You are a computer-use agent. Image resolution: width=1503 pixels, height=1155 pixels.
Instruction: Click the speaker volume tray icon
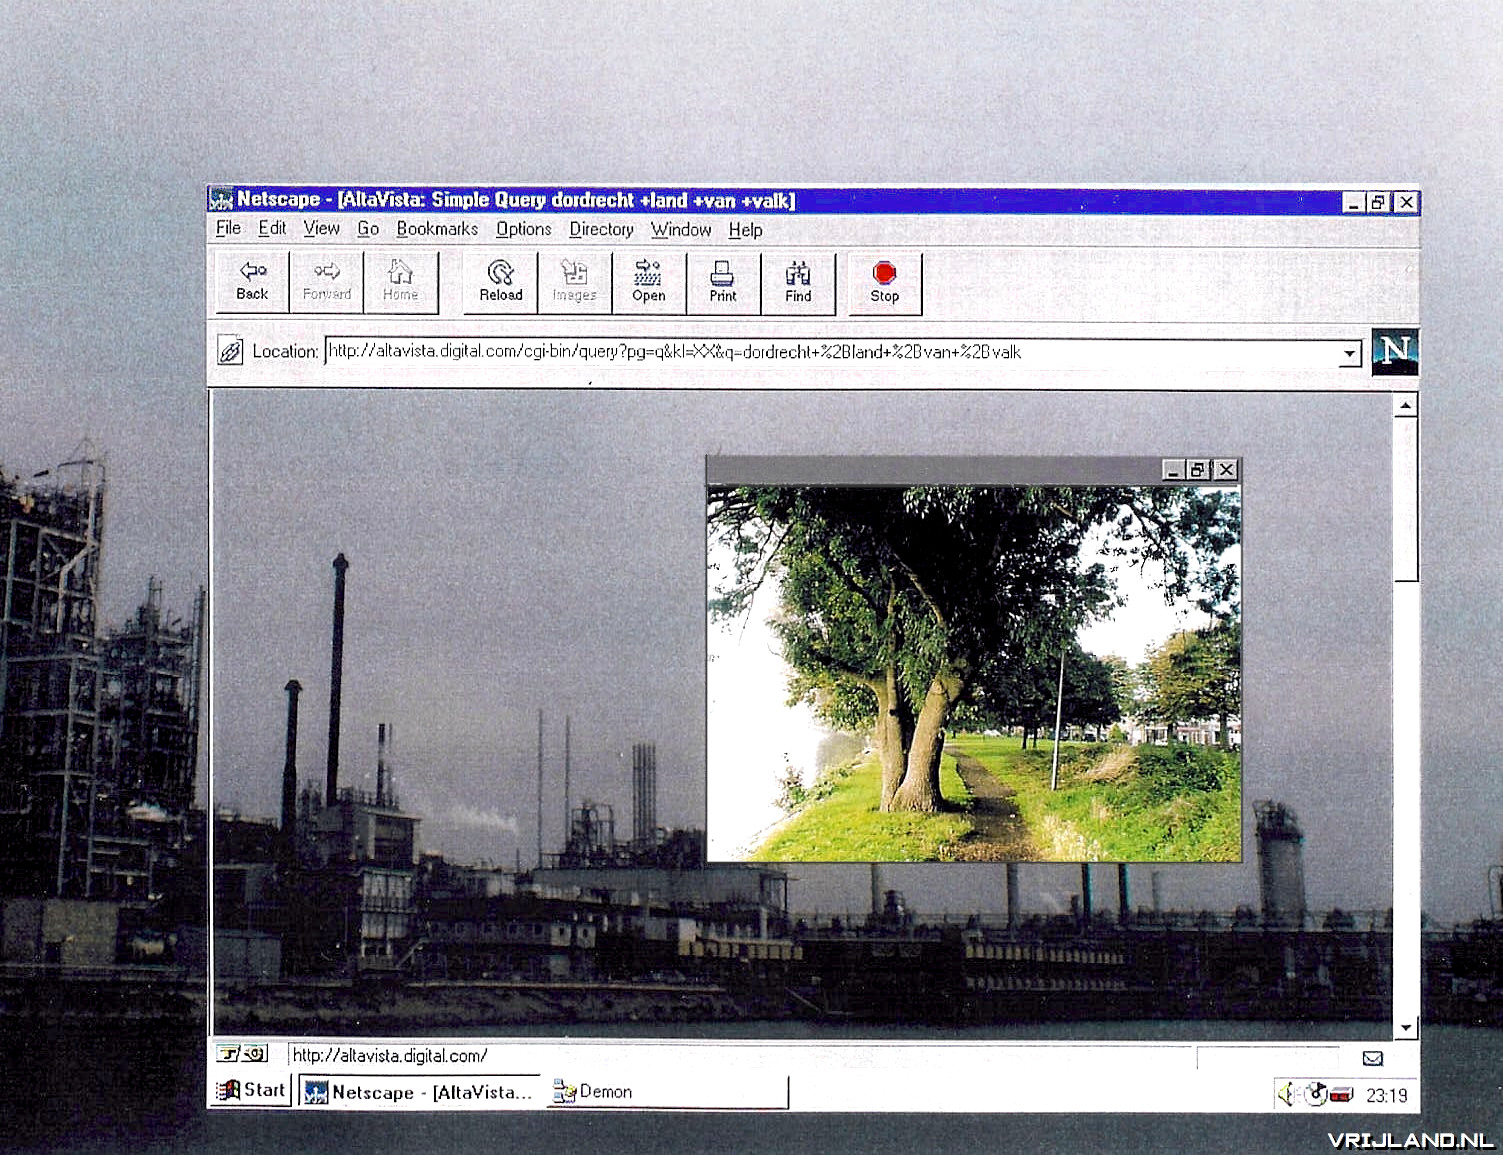coord(1287,1094)
